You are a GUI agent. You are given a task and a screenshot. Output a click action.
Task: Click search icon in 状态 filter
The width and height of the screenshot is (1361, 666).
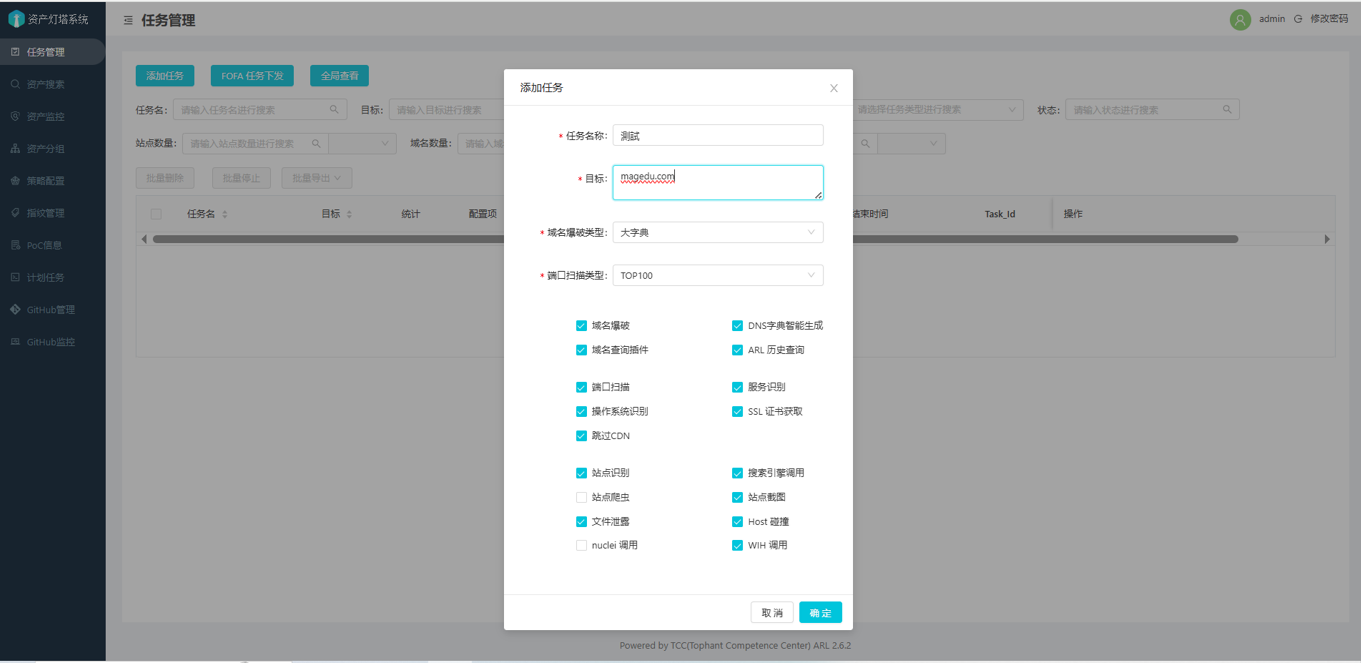pyautogui.click(x=1227, y=110)
